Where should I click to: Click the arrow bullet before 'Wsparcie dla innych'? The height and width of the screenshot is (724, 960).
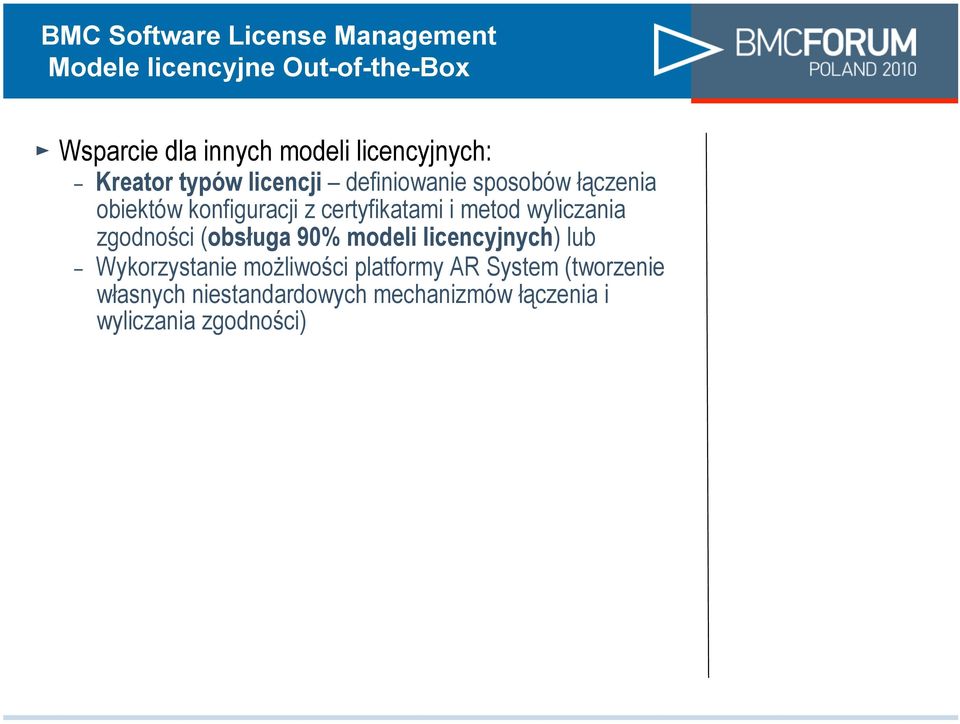click(42, 150)
